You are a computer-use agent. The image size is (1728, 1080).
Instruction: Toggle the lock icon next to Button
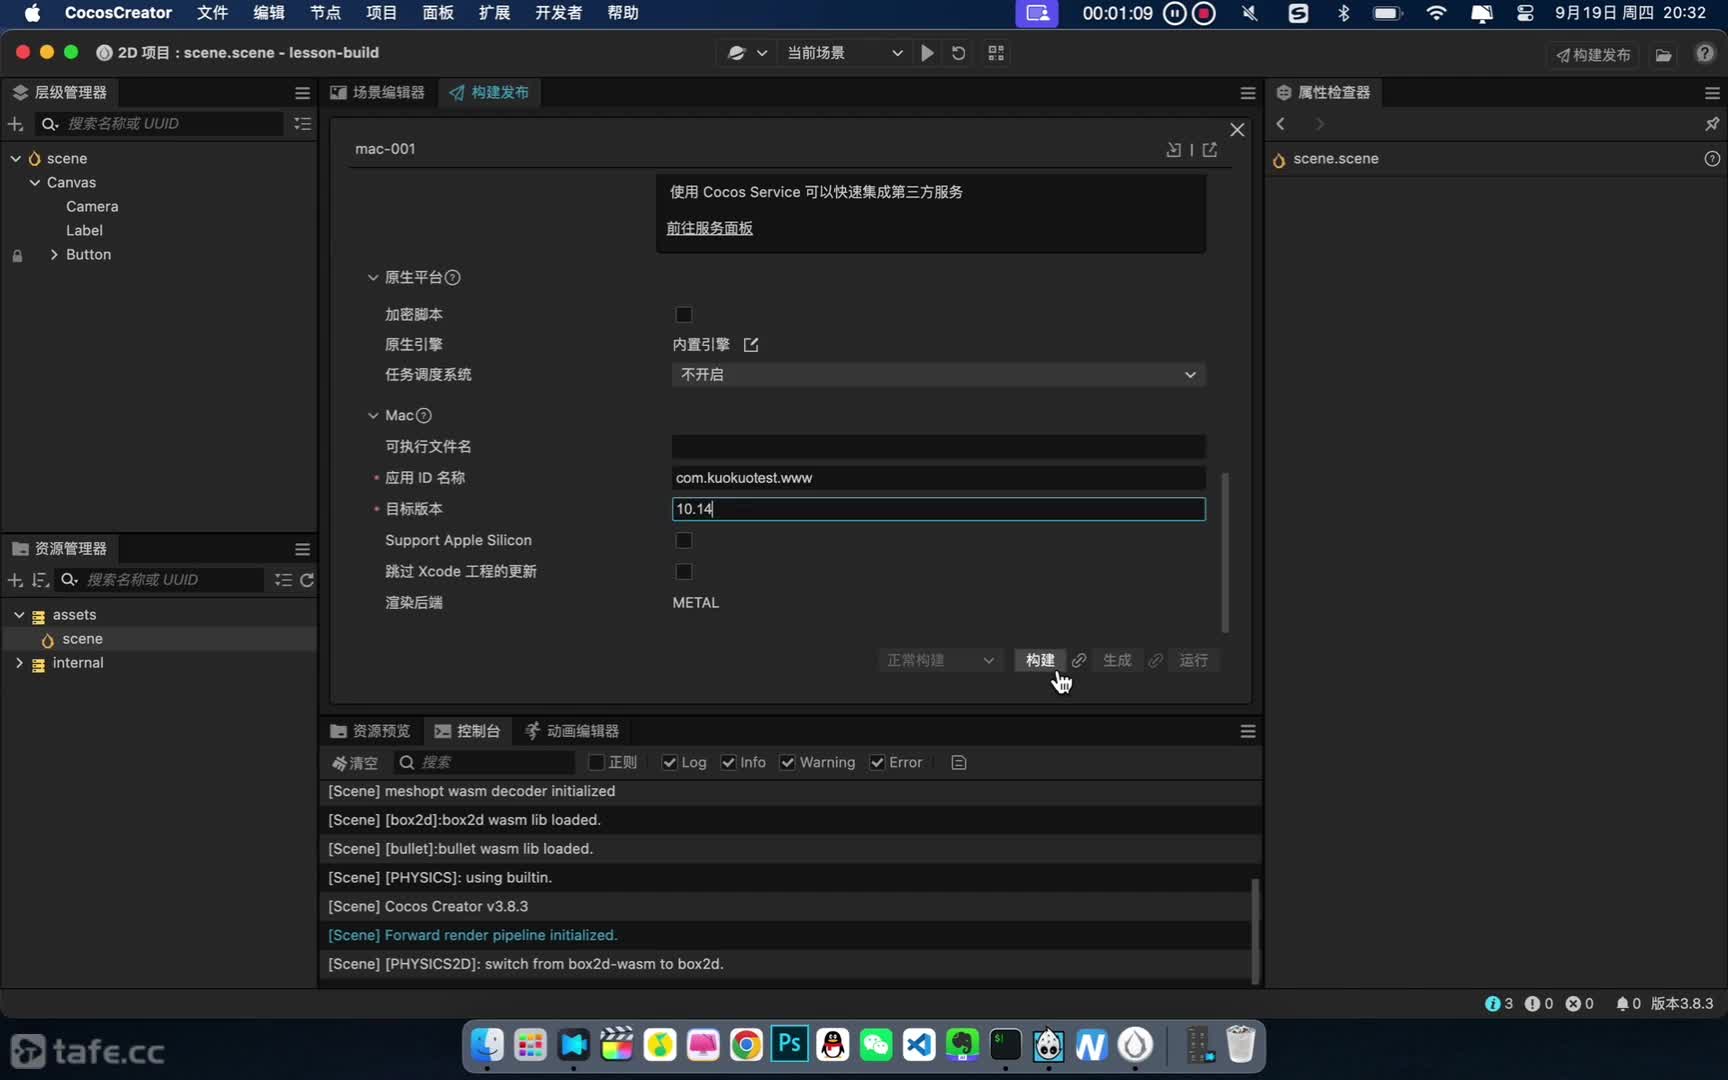pyautogui.click(x=17, y=256)
